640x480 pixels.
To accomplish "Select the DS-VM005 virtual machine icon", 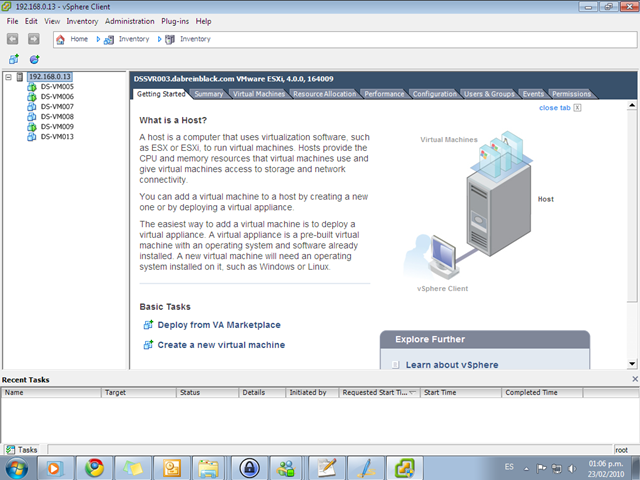I will 31,87.
